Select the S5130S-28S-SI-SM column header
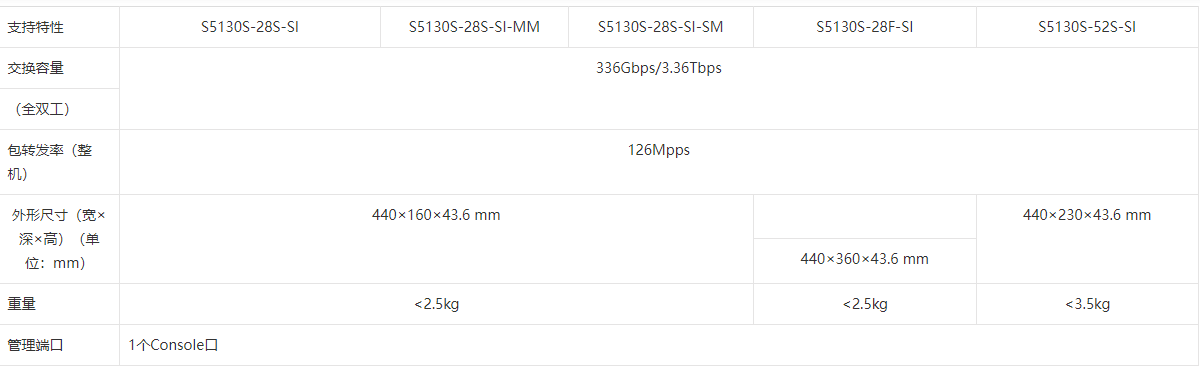 (x=660, y=27)
